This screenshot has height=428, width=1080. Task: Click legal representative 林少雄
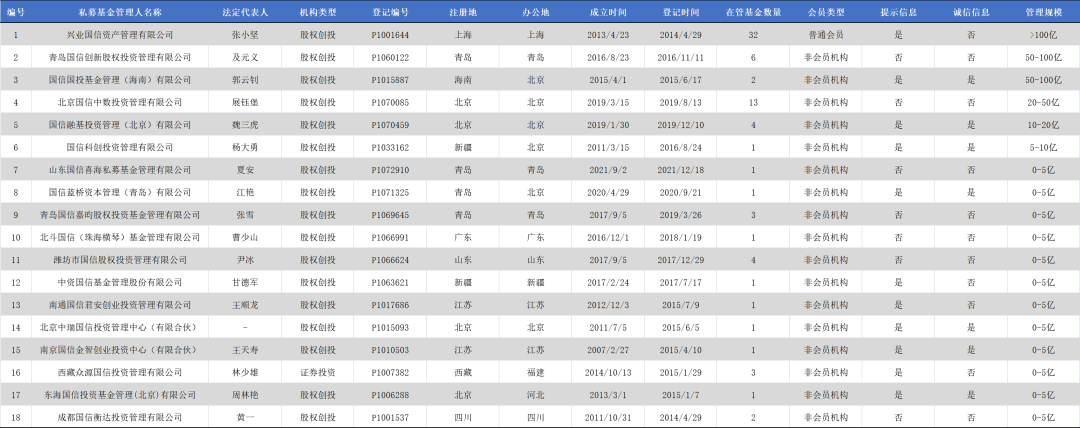tap(246, 373)
